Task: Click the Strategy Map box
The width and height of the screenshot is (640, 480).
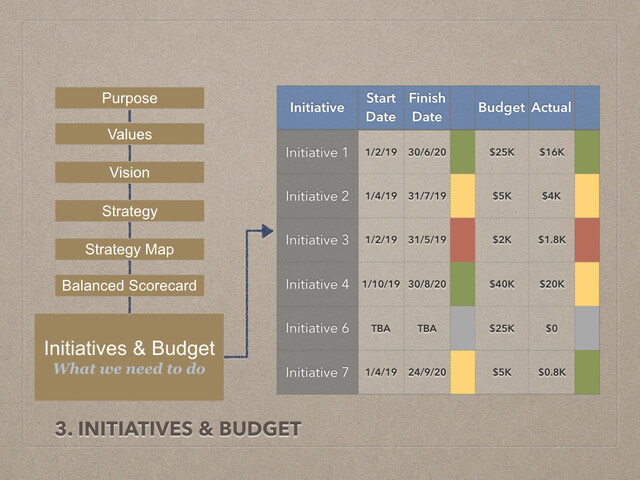Action: pos(129,248)
